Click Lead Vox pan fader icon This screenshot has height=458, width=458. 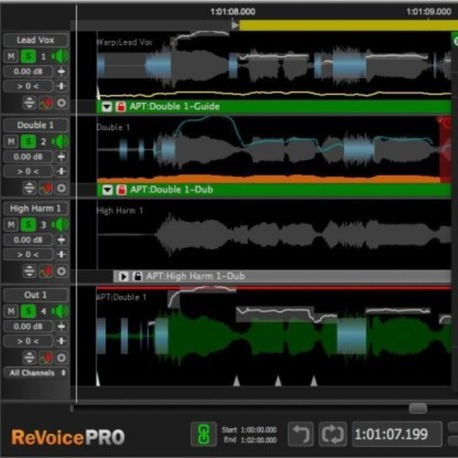(x=61, y=86)
